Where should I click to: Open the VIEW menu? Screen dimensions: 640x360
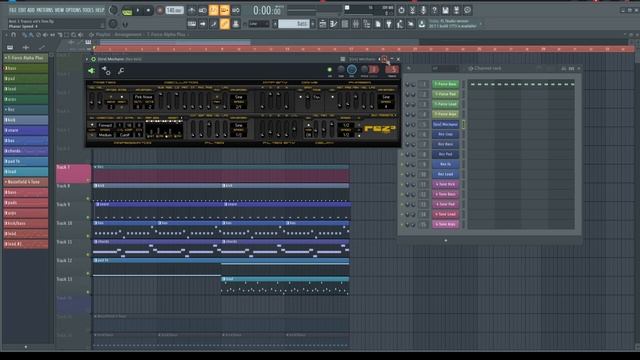pos(59,10)
